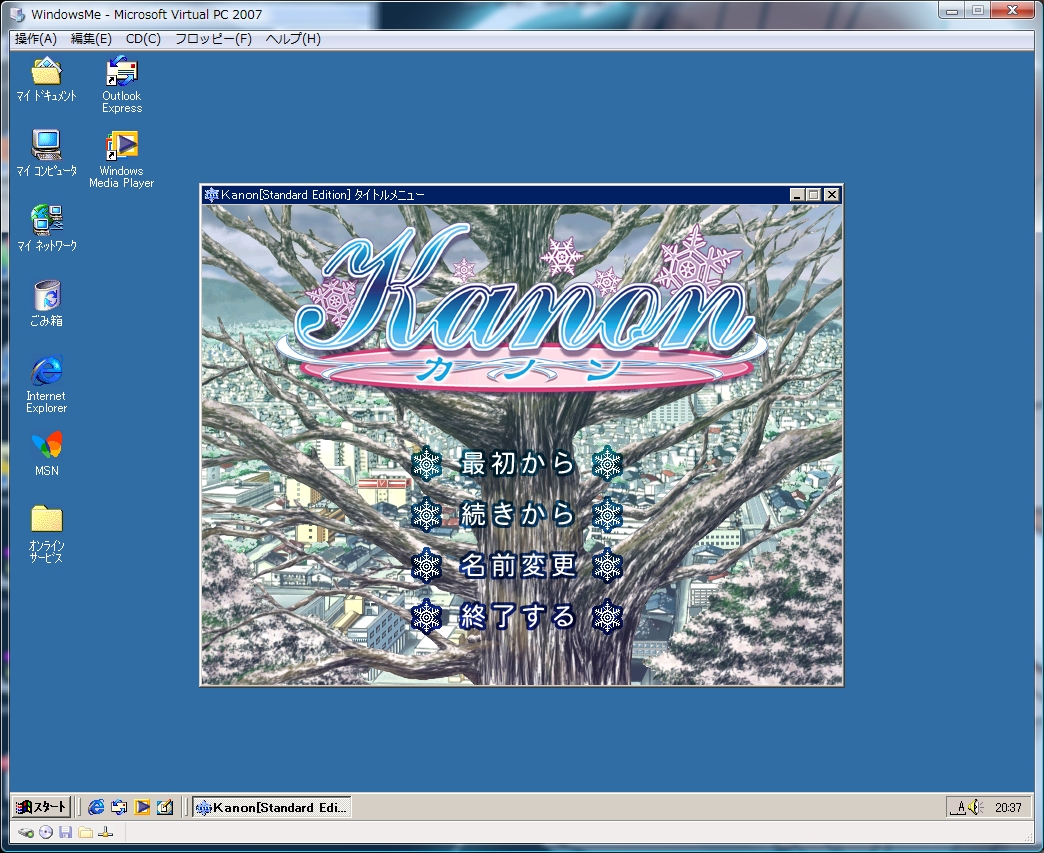This screenshot has height=853, width=1044.
Task: Open the 操作(A) menu
Action: click(36, 39)
